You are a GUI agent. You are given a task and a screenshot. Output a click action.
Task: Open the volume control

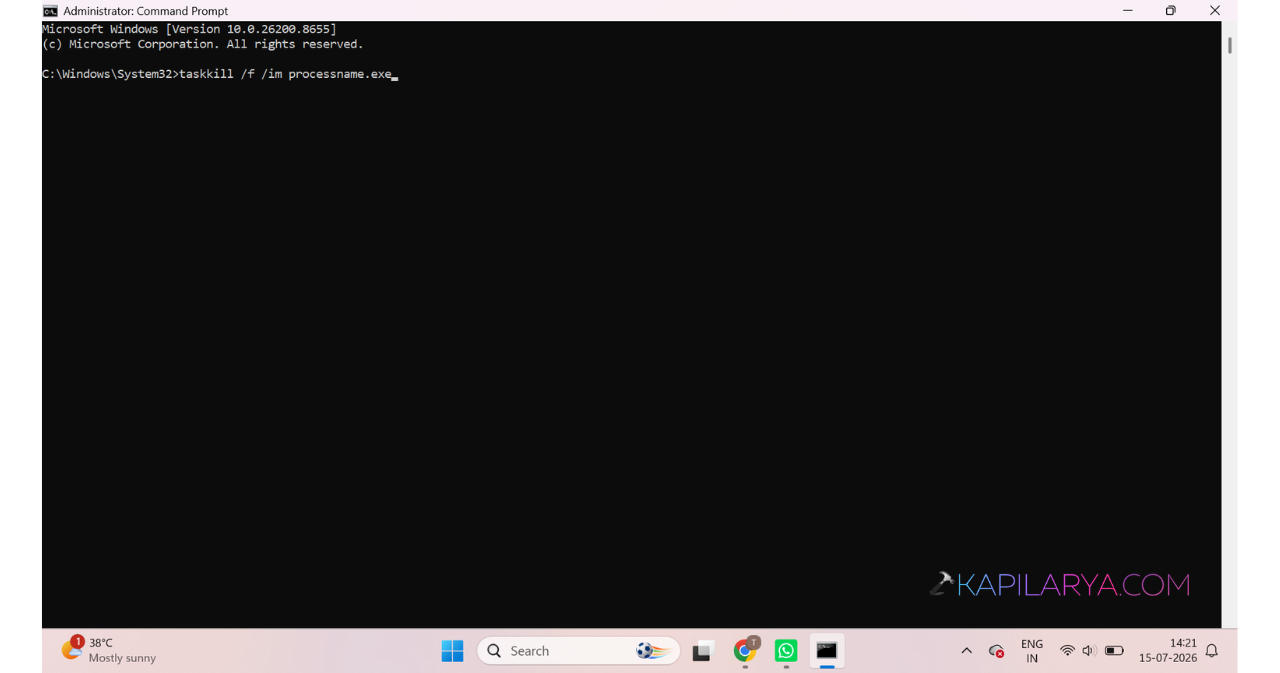(1089, 651)
